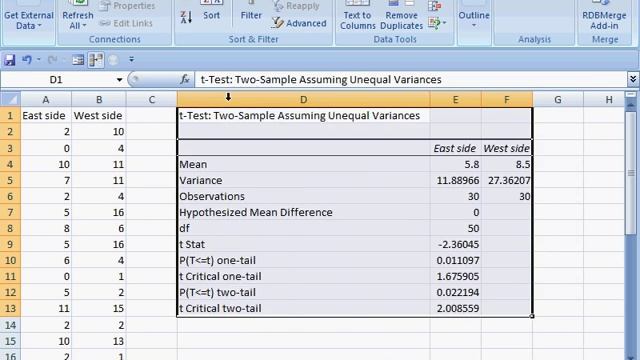Click the Consolidate icon in Data Tools
Viewport: 640px width, 360px height.
tap(434, 6)
